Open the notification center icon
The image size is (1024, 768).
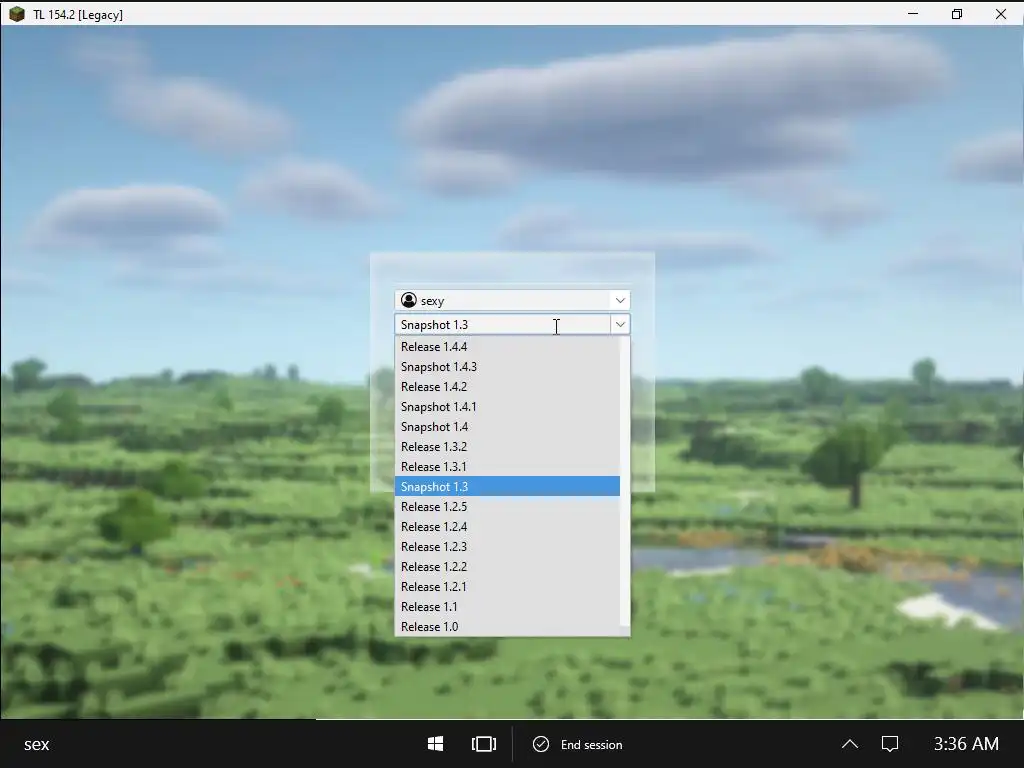pyautogui.click(x=890, y=744)
